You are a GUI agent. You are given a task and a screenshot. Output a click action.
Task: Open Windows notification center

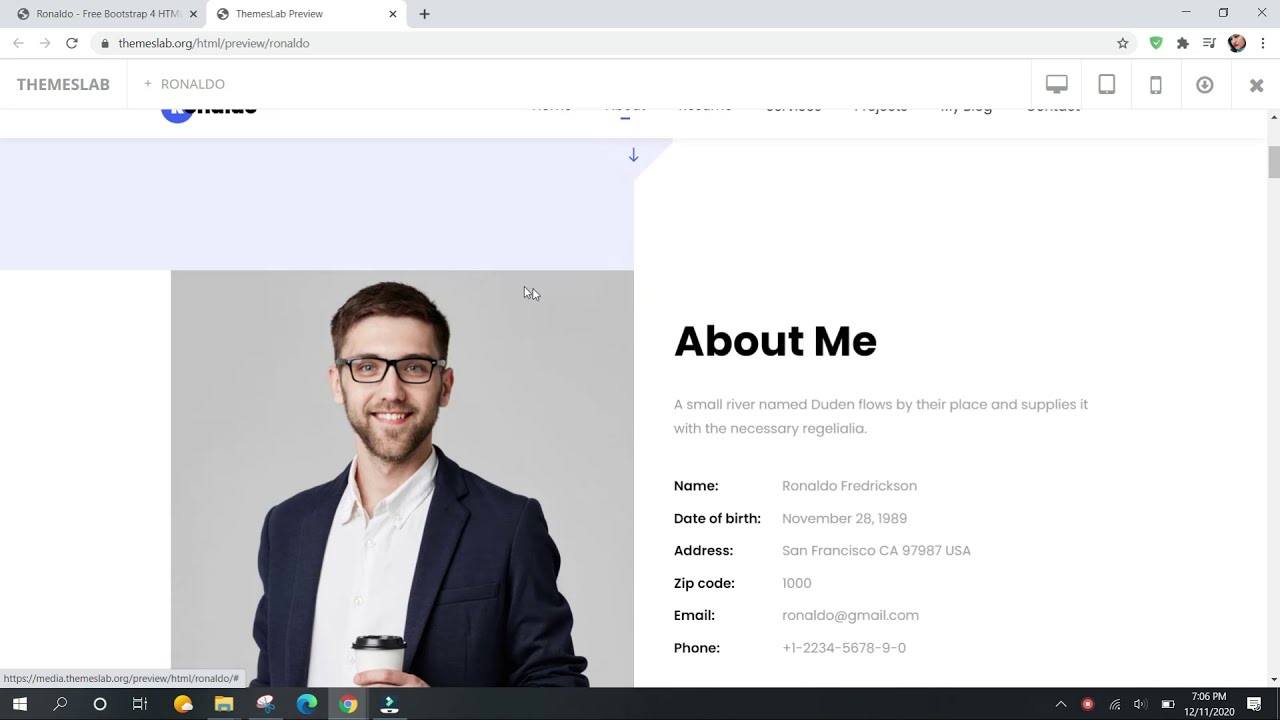[1255, 704]
